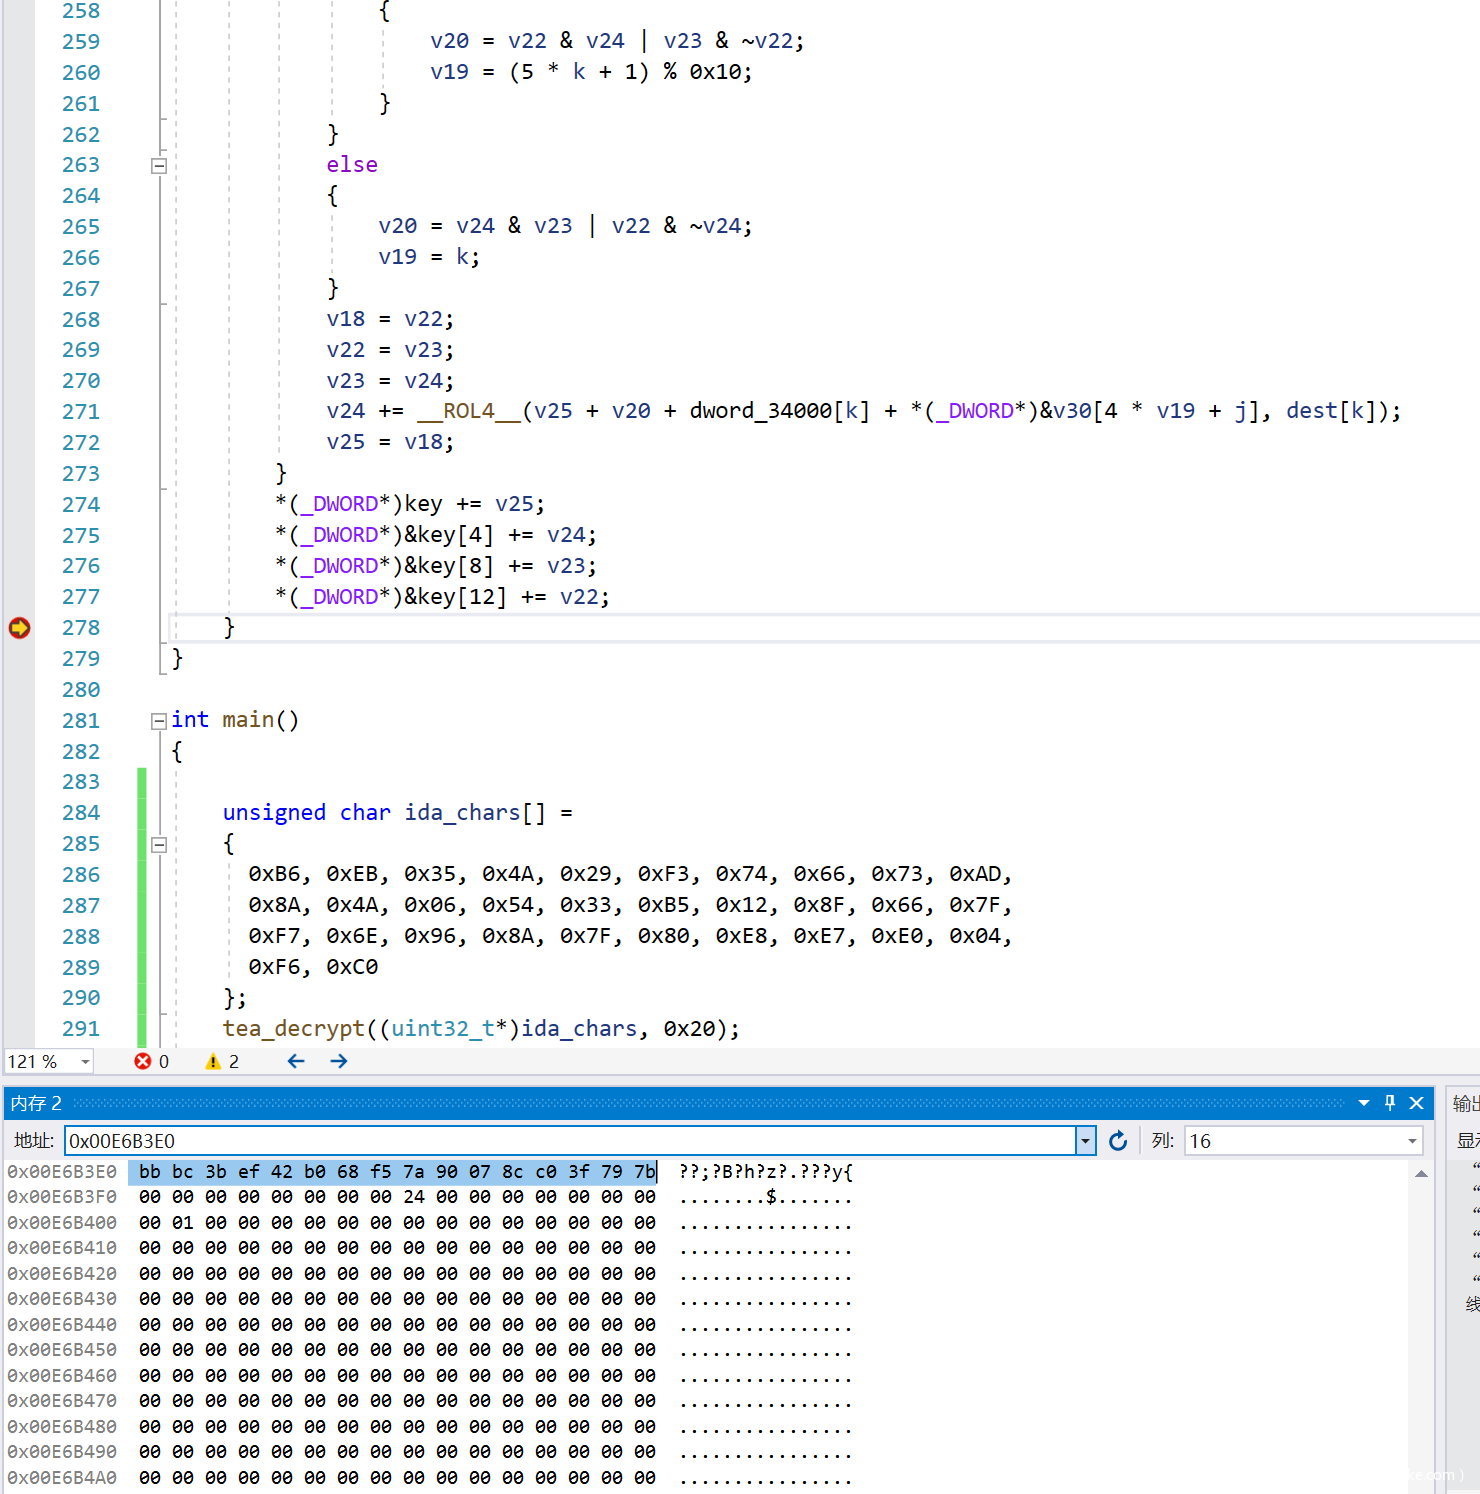Image resolution: width=1480 pixels, height=1494 pixels.
Task: Navigate forward with the right arrow
Action: pos(339,1061)
